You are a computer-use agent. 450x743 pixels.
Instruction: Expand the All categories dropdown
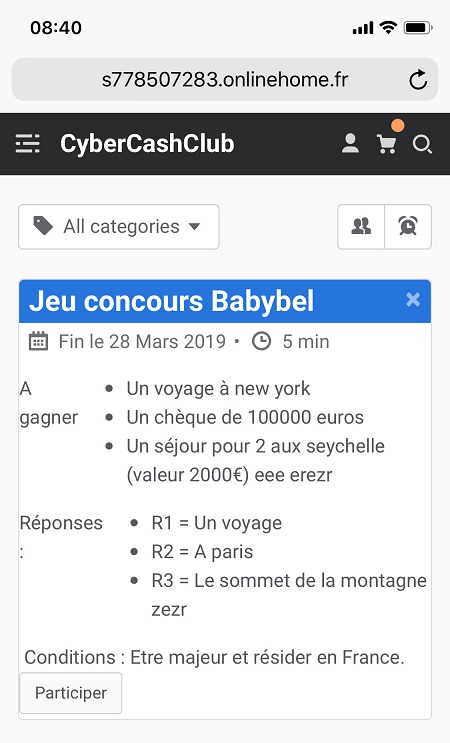pos(119,227)
